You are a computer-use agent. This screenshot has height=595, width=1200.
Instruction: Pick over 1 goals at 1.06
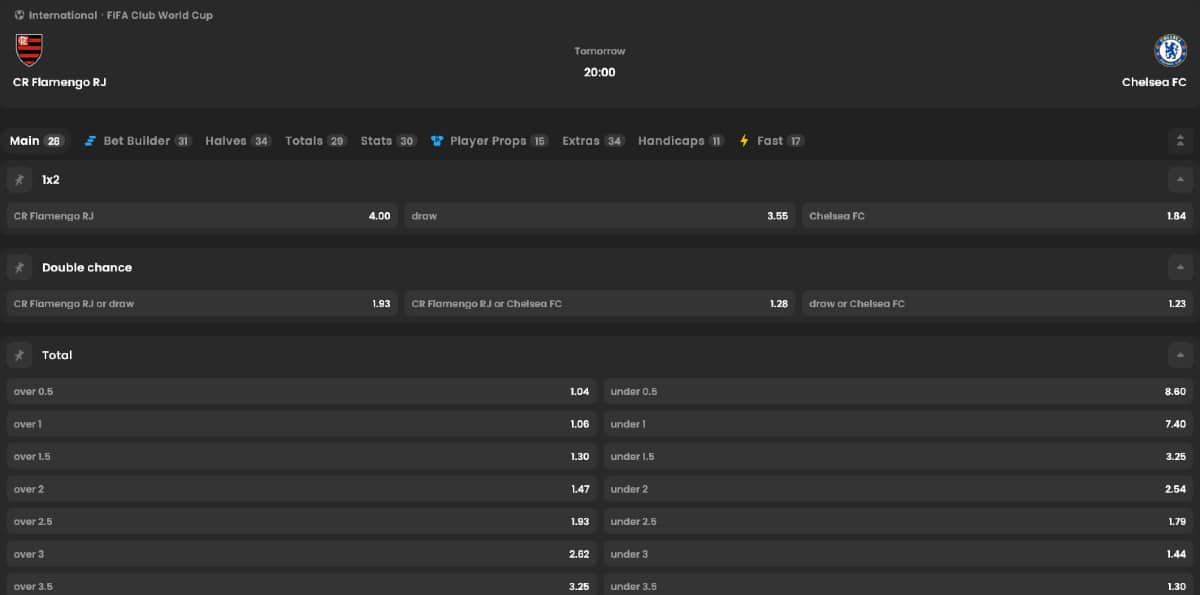302,424
